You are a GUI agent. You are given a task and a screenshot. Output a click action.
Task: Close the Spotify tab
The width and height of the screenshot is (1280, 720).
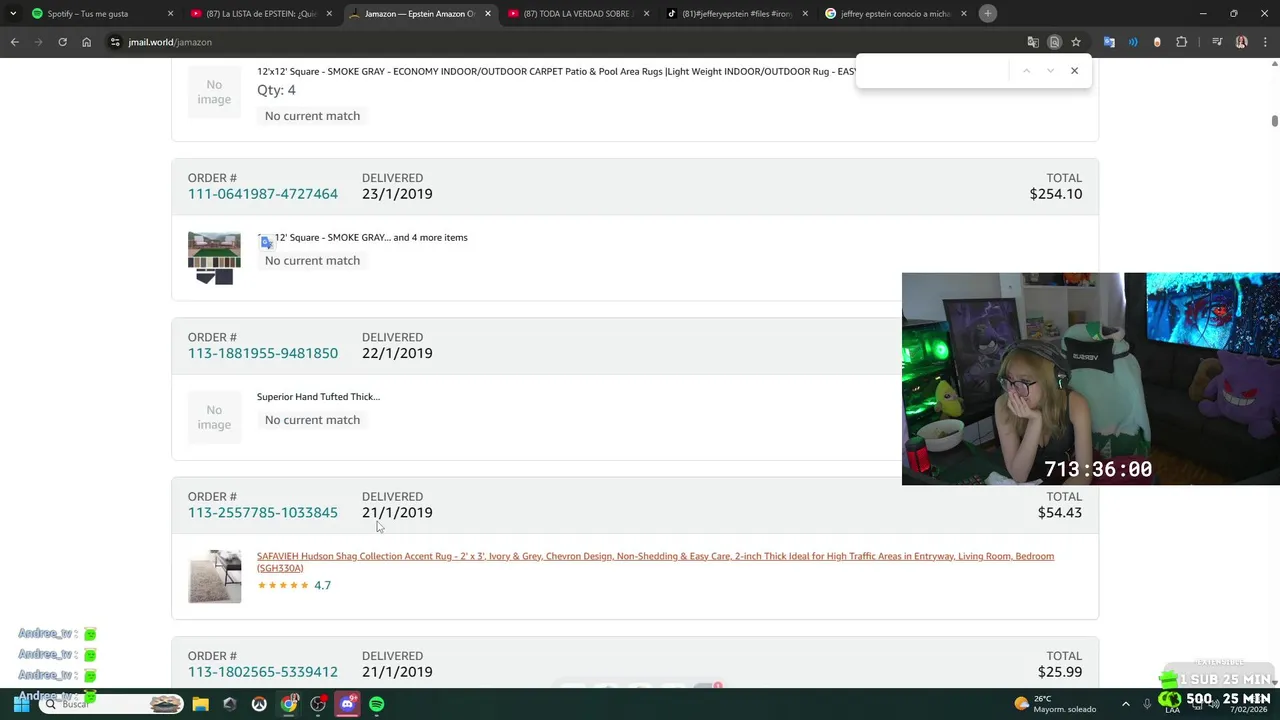coord(170,14)
